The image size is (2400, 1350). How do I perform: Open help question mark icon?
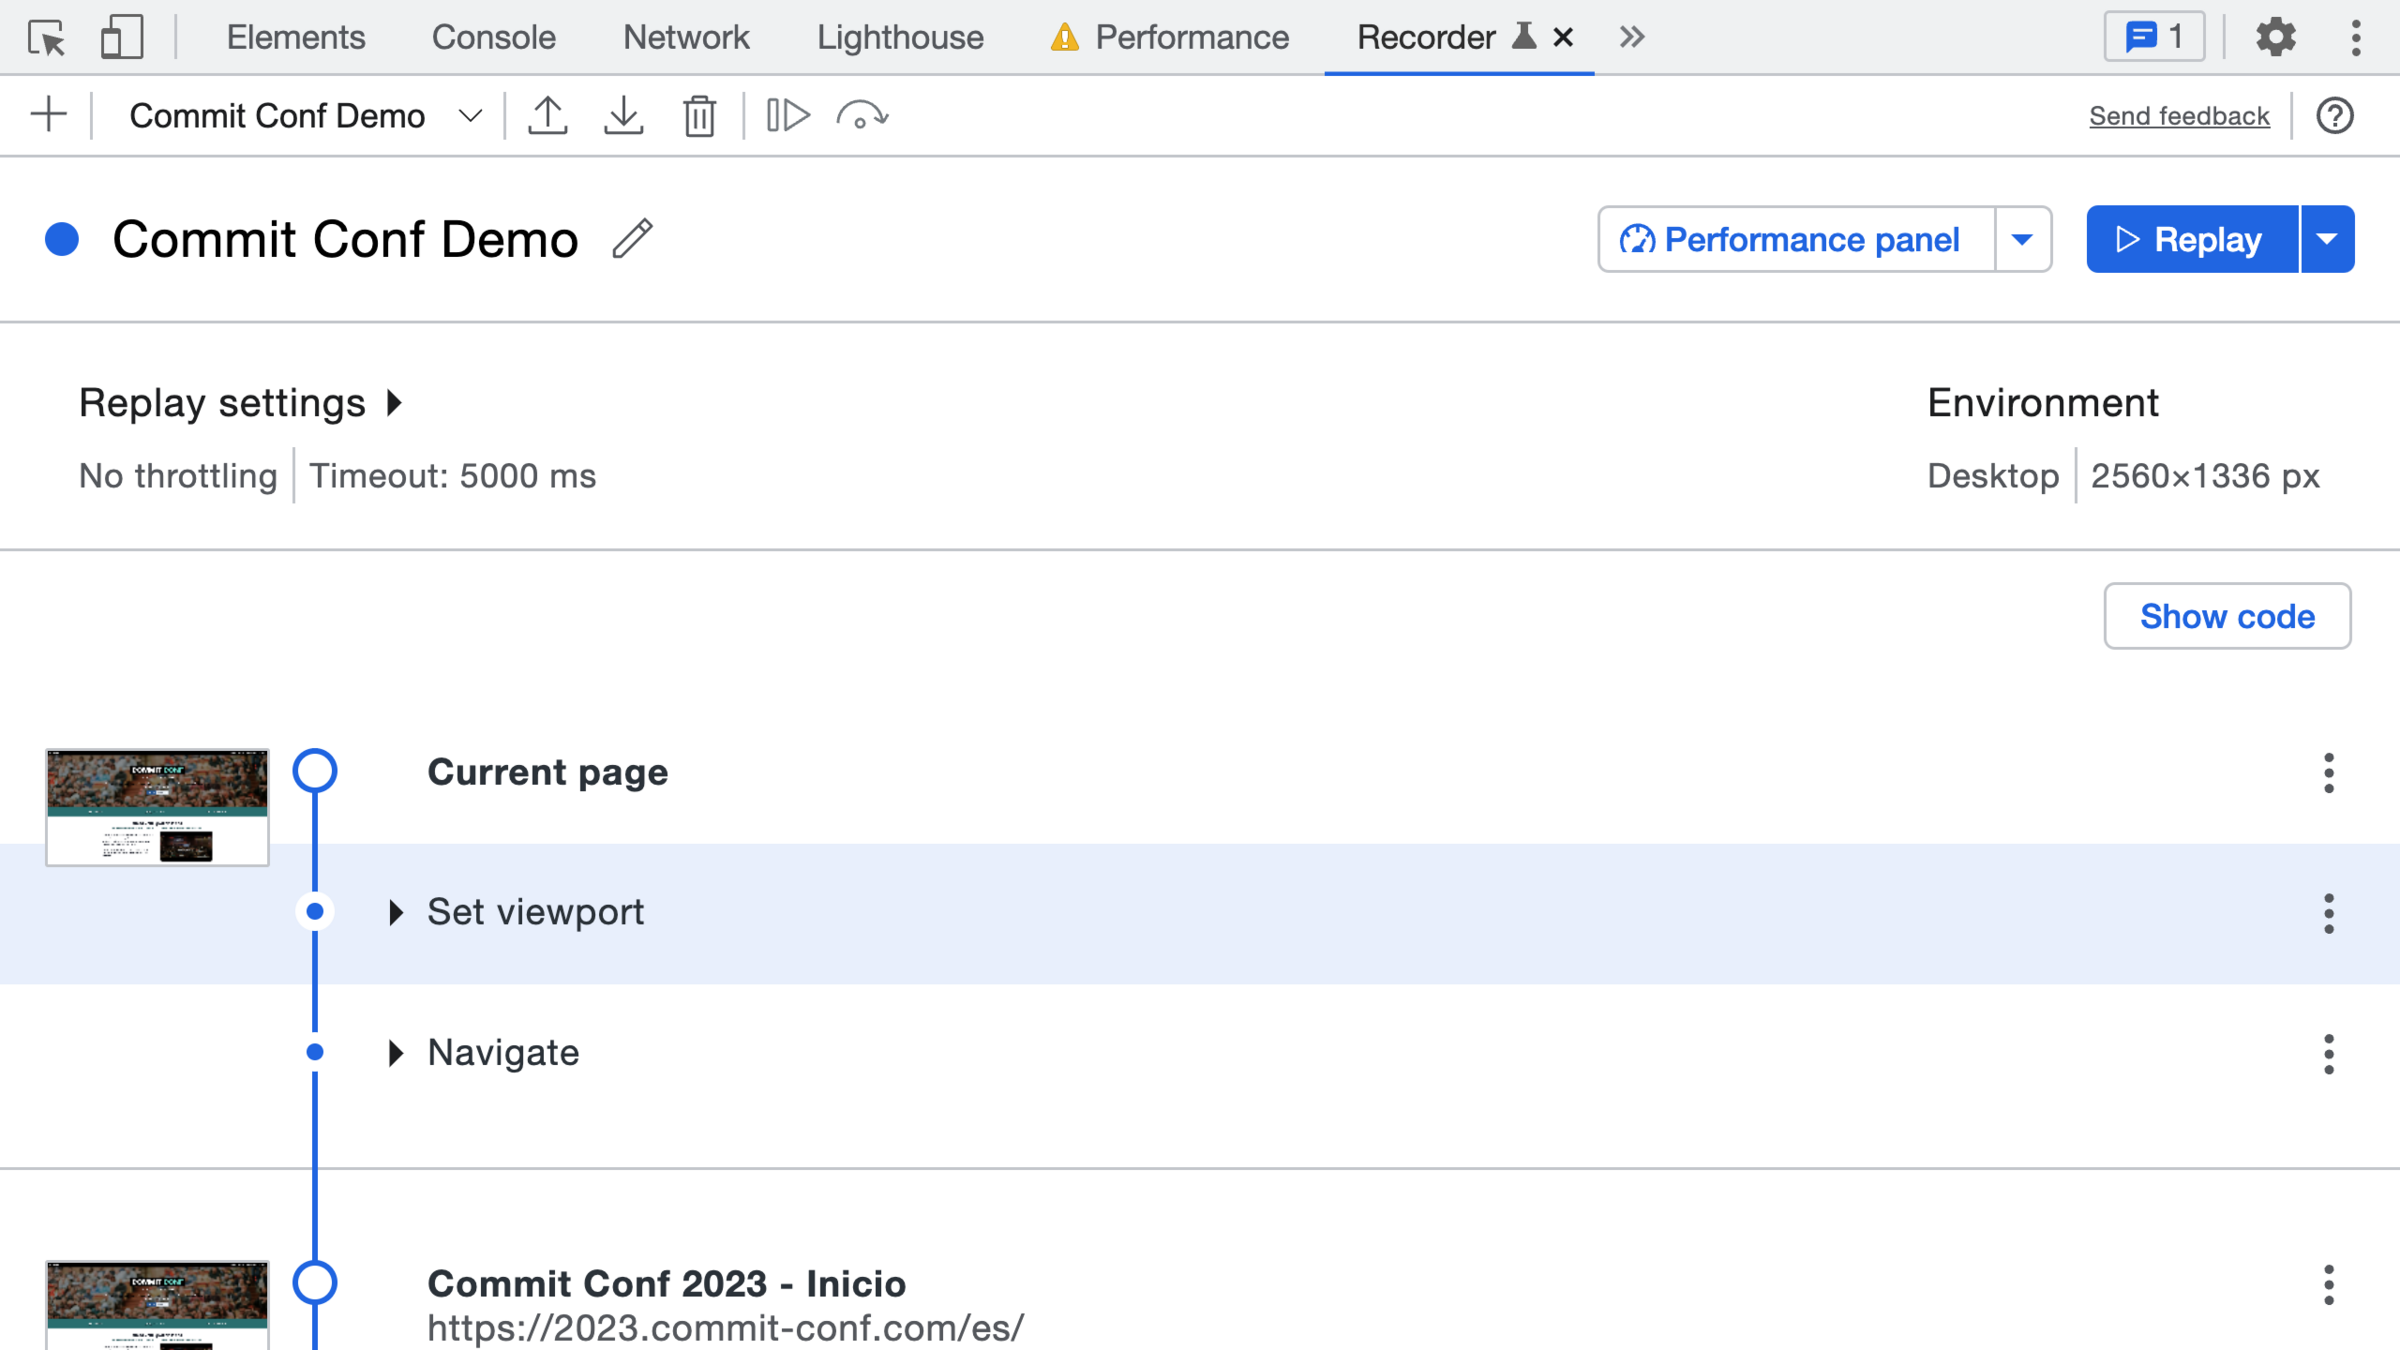click(2335, 116)
